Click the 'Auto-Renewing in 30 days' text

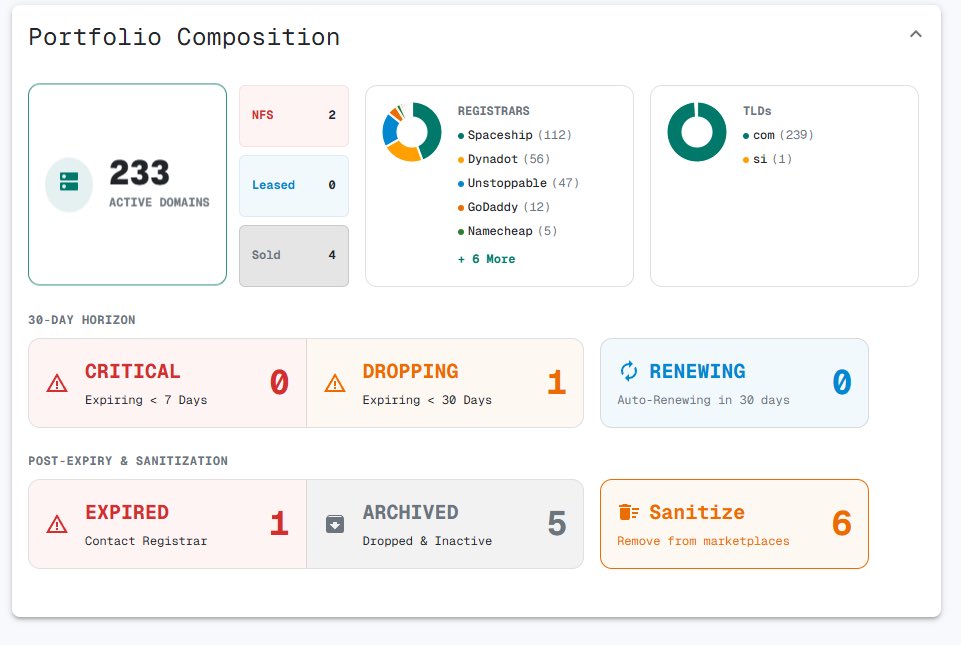click(x=703, y=400)
